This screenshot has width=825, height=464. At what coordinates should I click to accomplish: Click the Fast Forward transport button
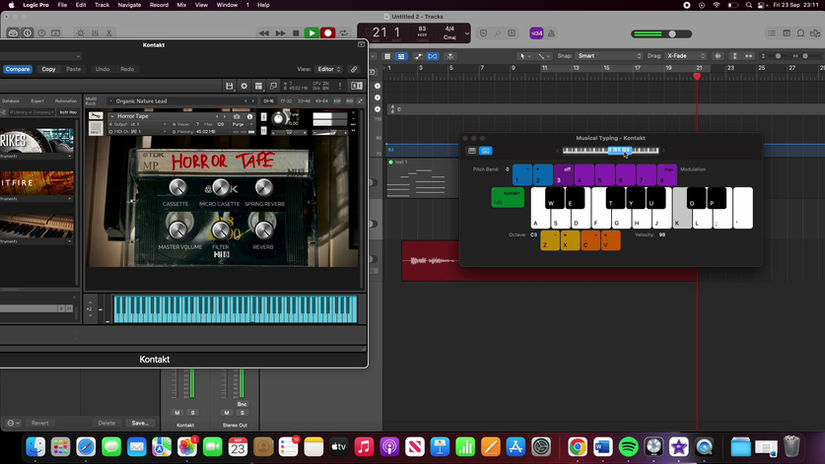click(x=280, y=33)
